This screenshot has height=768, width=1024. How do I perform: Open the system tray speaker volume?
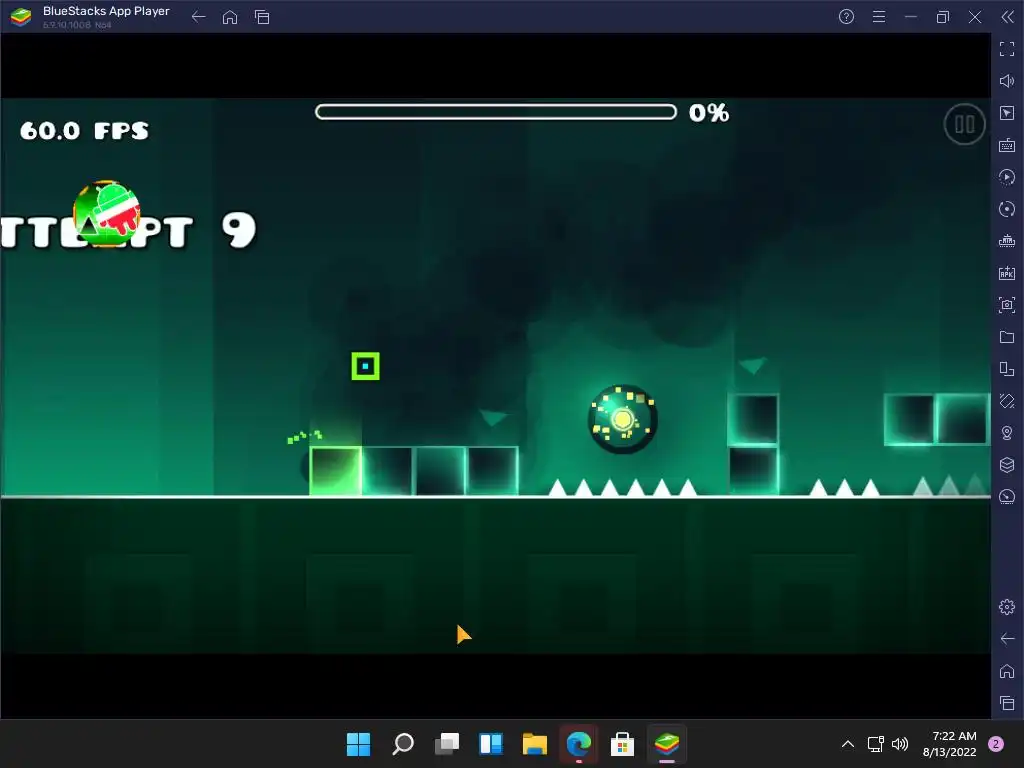pos(900,744)
